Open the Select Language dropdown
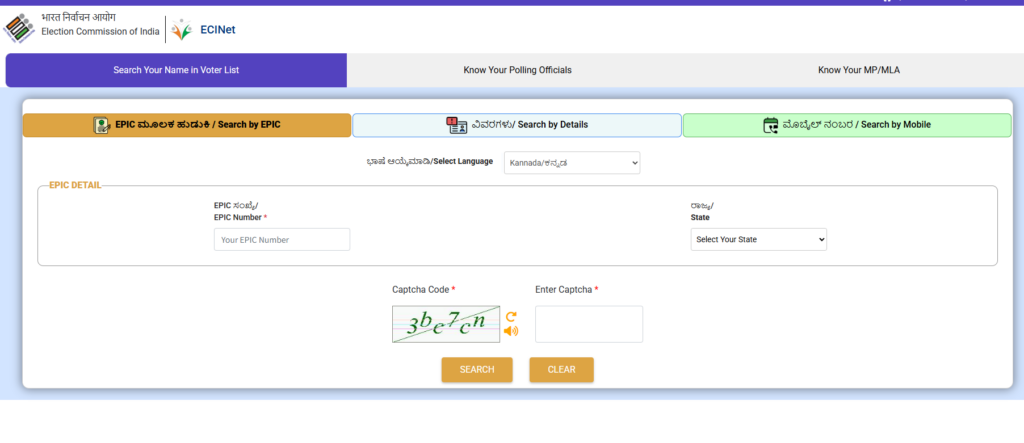The image size is (1024, 443). click(x=571, y=163)
